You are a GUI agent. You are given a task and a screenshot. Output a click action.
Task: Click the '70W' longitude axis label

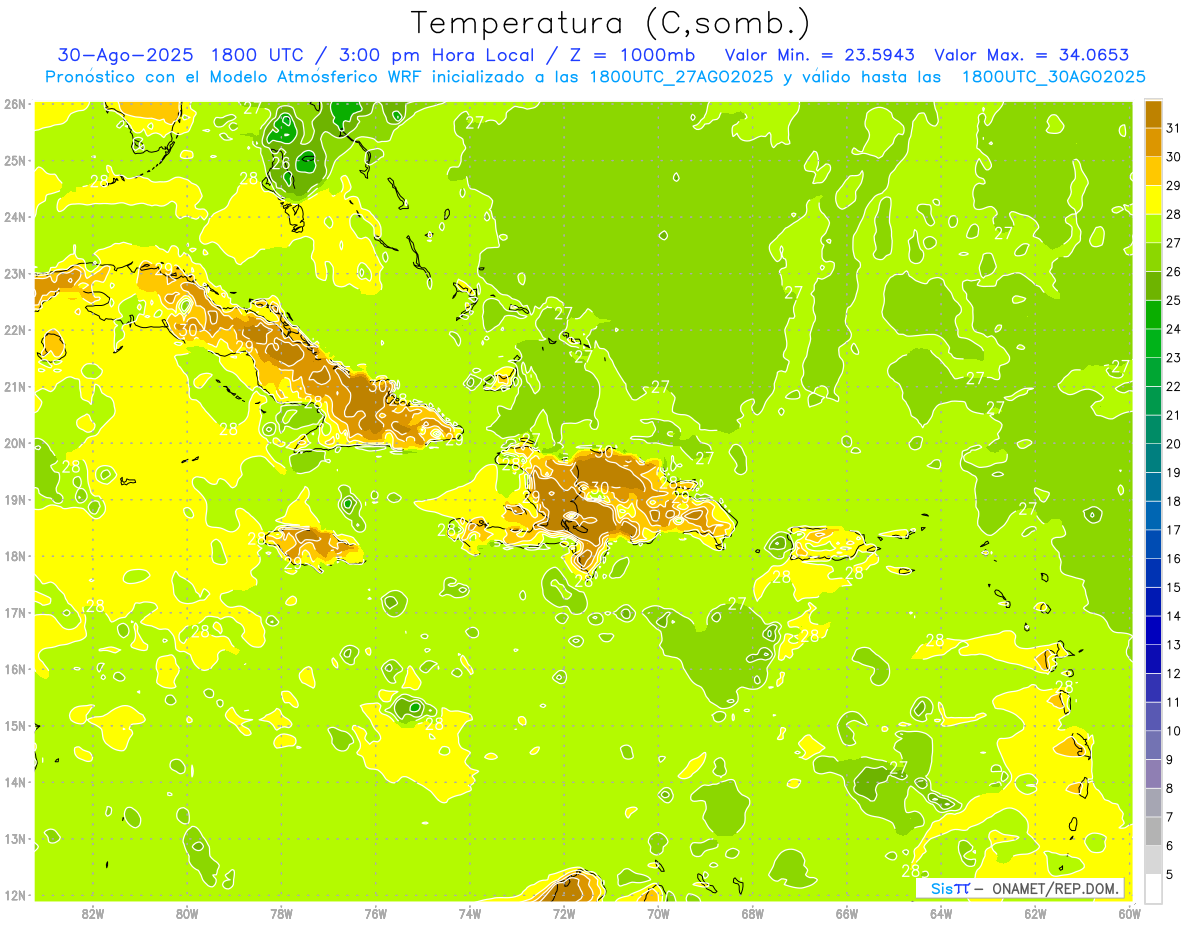click(658, 913)
